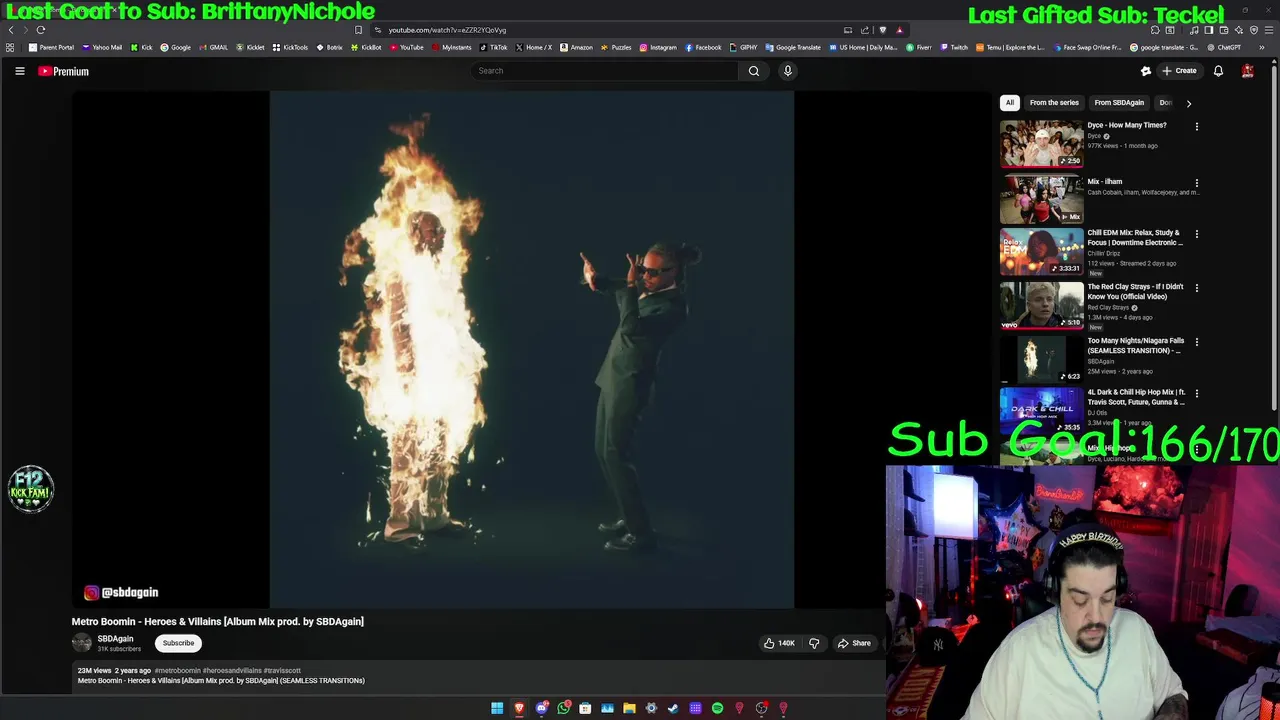Open the TikTok bookmark
1280x720 pixels.
493,47
